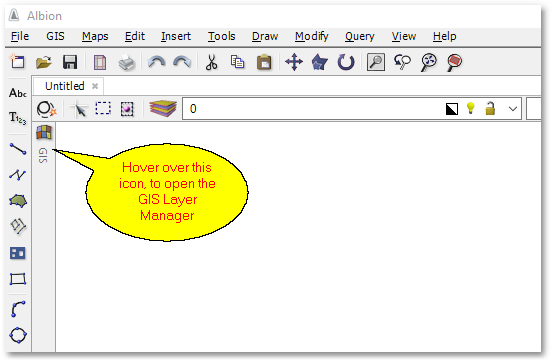
Task: Open the Maps menu
Action: (x=95, y=36)
